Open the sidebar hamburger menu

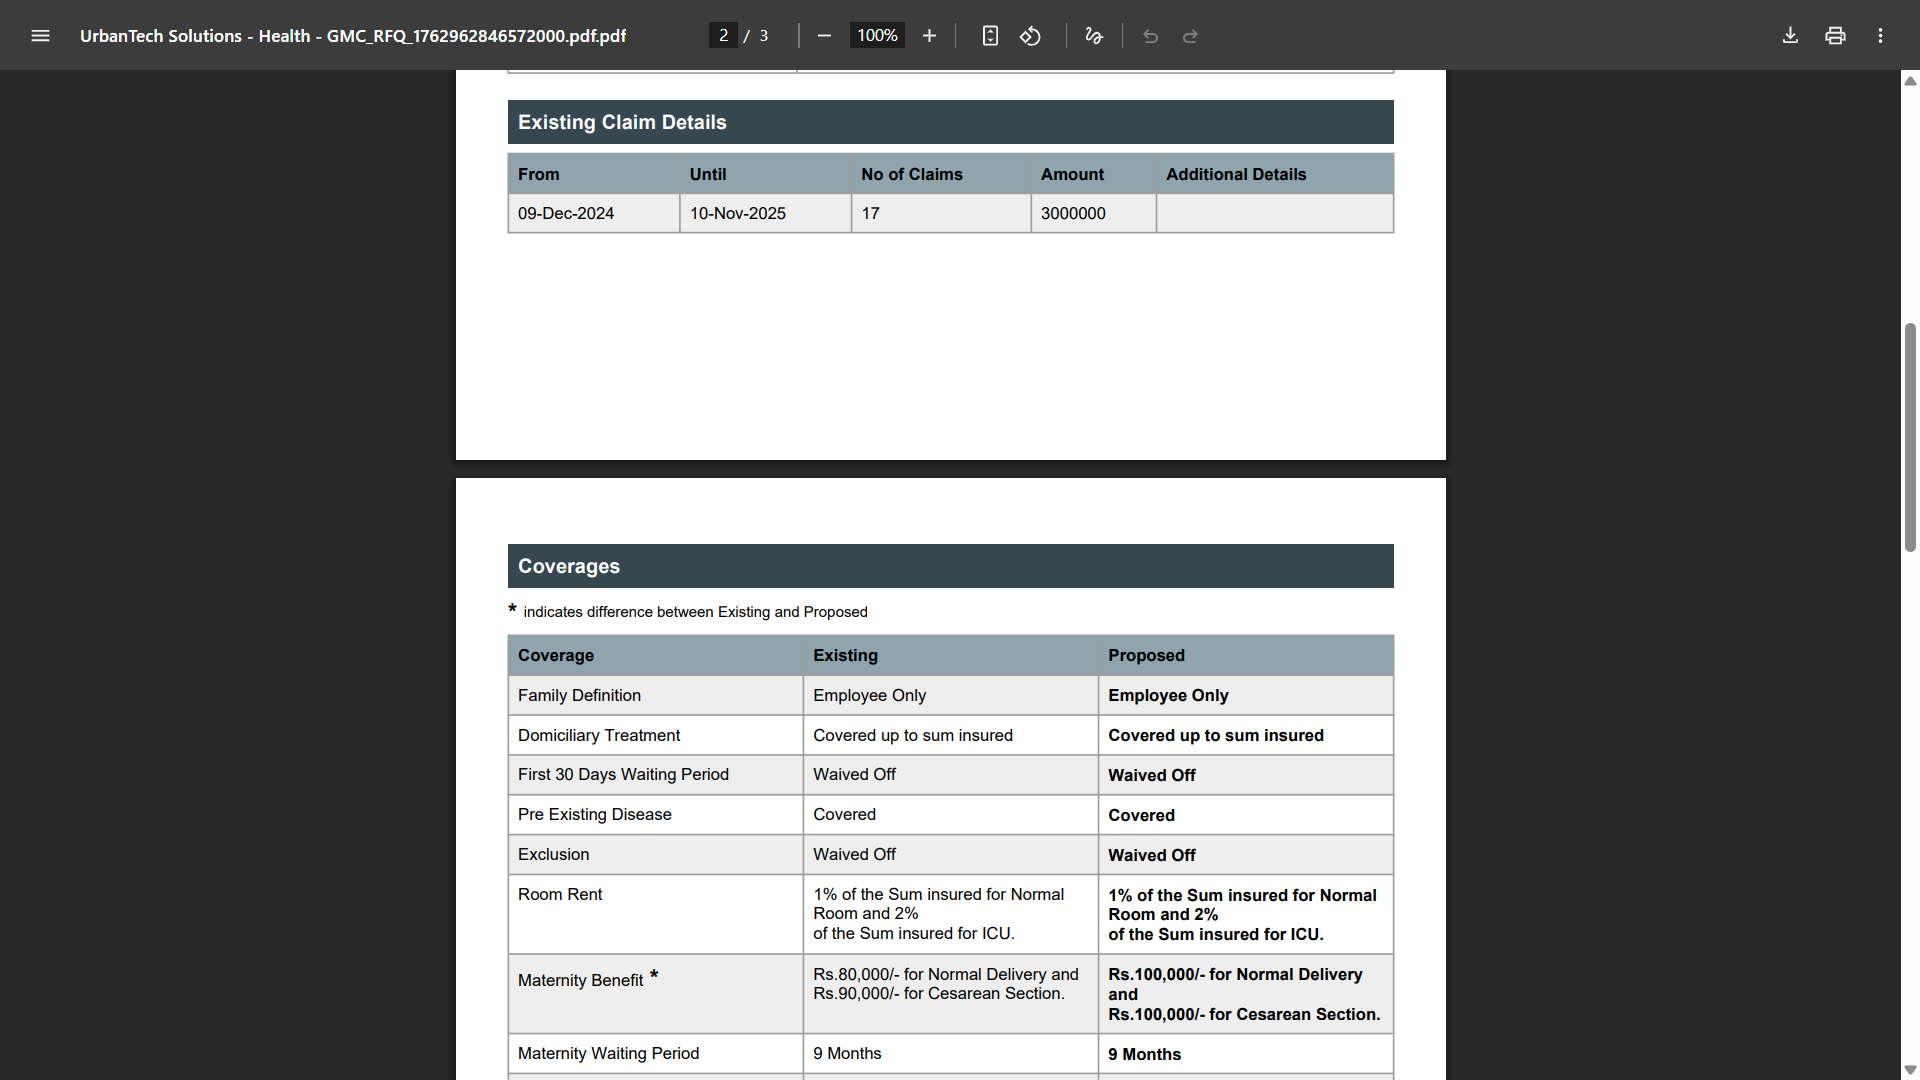(40, 36)
